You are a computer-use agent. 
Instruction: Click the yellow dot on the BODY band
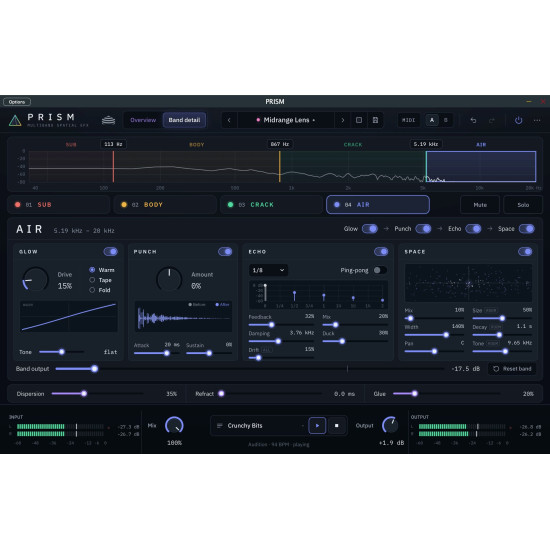coord(124,204)
